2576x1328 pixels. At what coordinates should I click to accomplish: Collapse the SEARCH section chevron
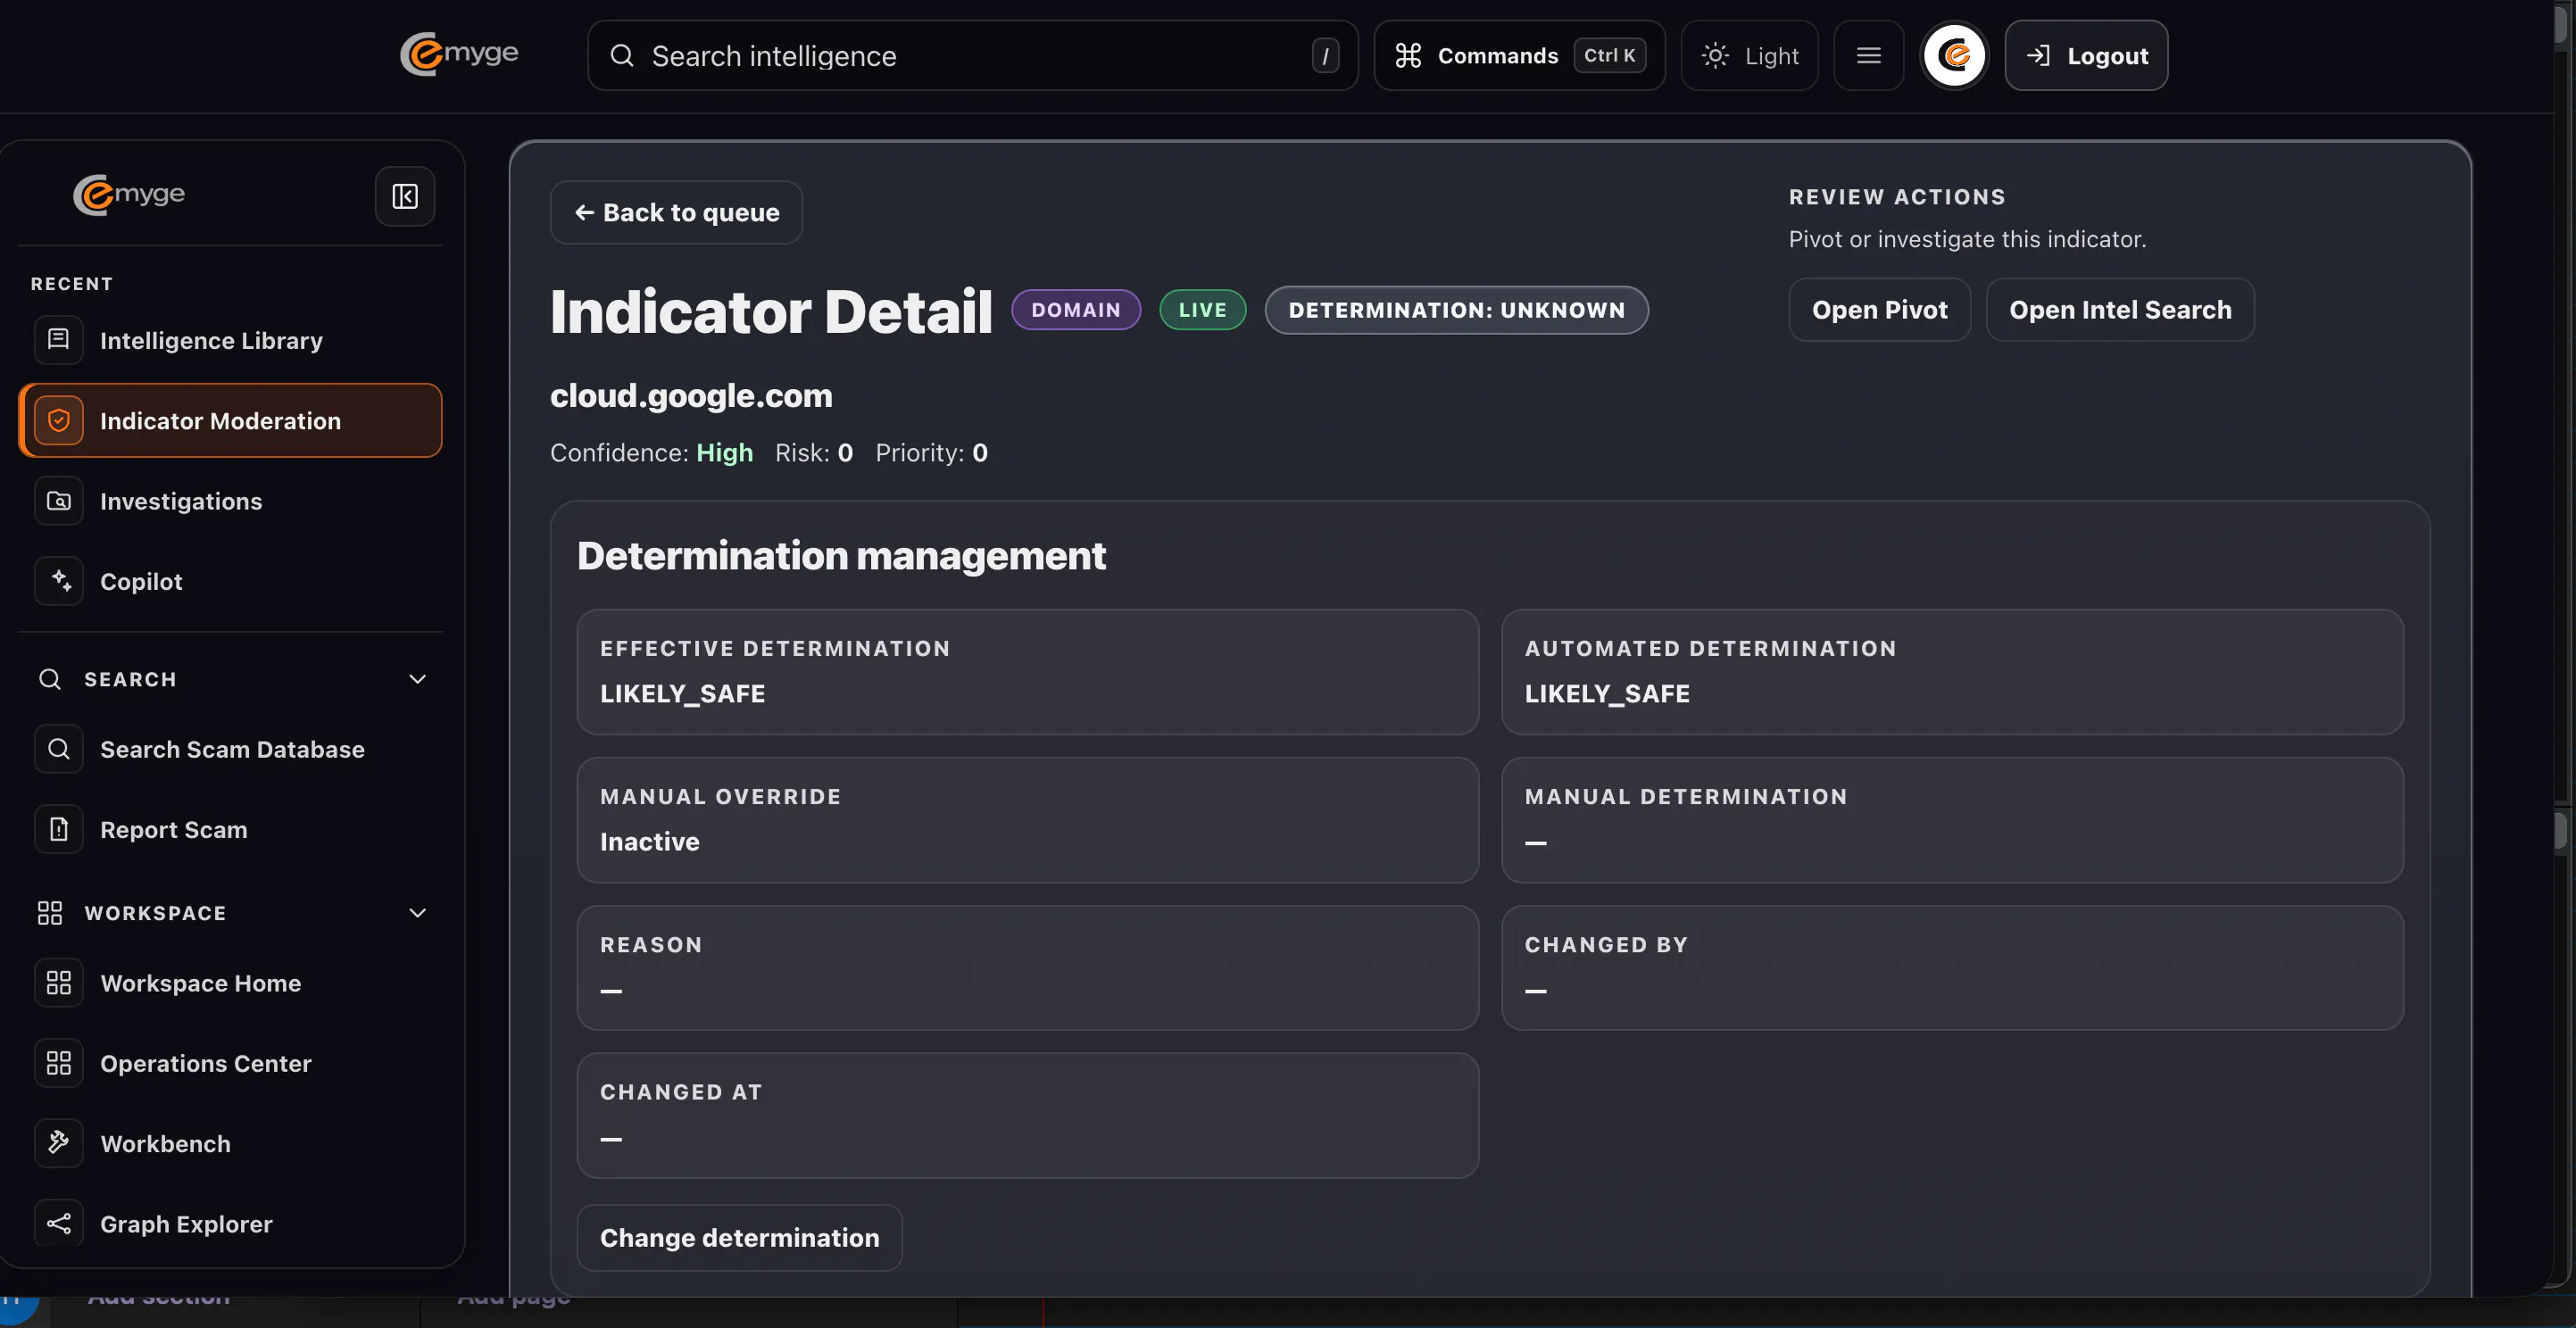[x=418, y=679]
